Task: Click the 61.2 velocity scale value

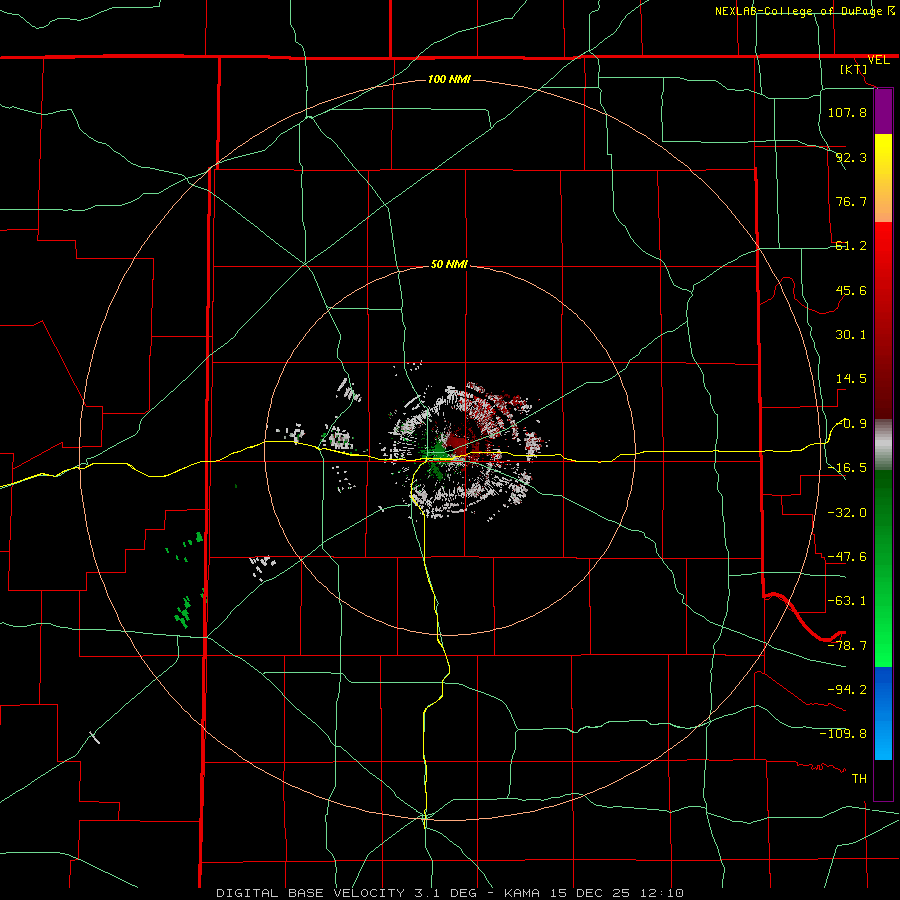Action: pyautogui.click(x=851, y=246)
